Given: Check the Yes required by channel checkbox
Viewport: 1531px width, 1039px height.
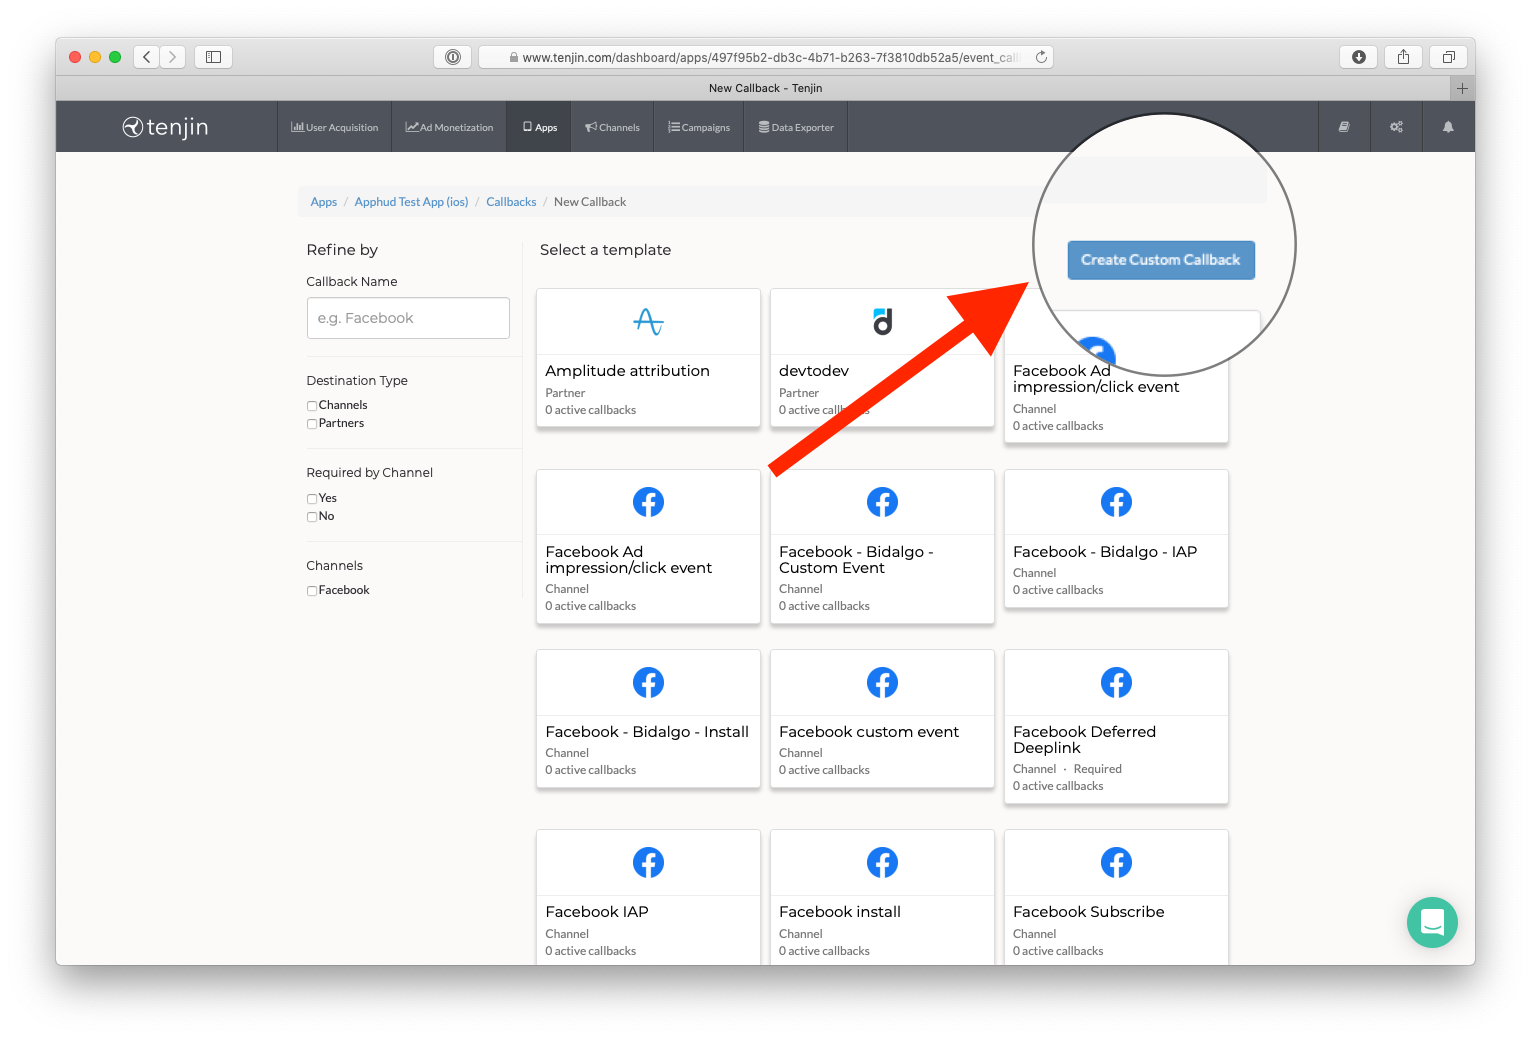Looking at the screenshot, I should click(x=312, y=499).
